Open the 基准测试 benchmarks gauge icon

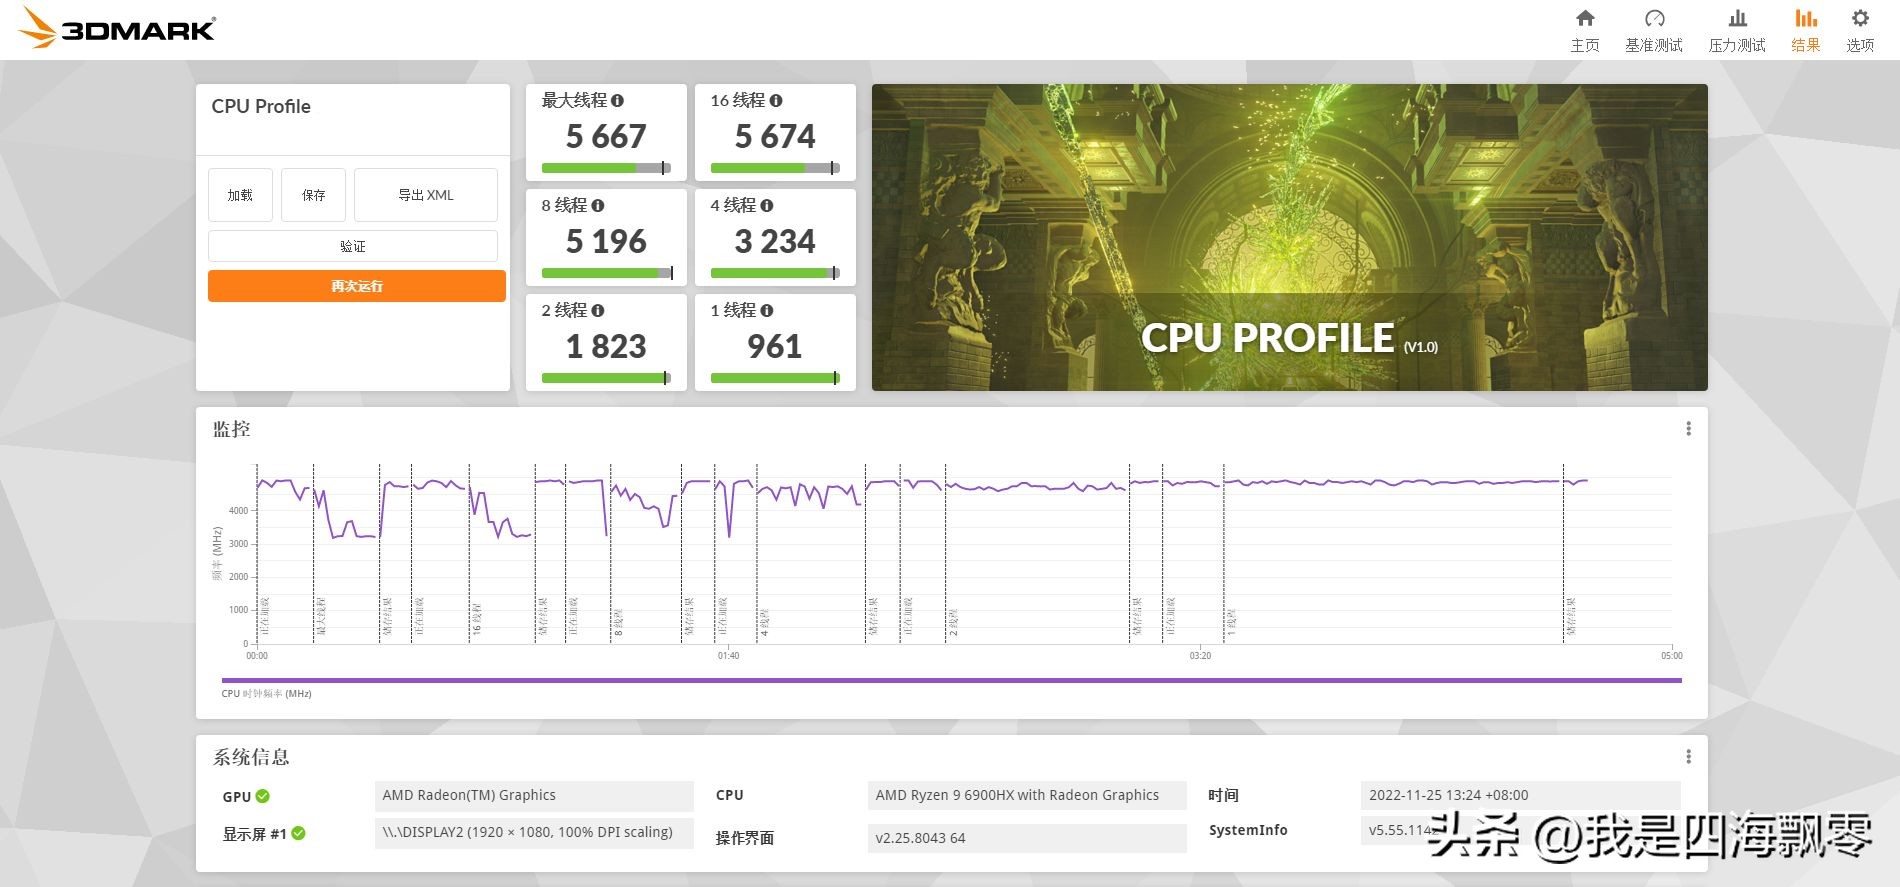pos(1654,18)
